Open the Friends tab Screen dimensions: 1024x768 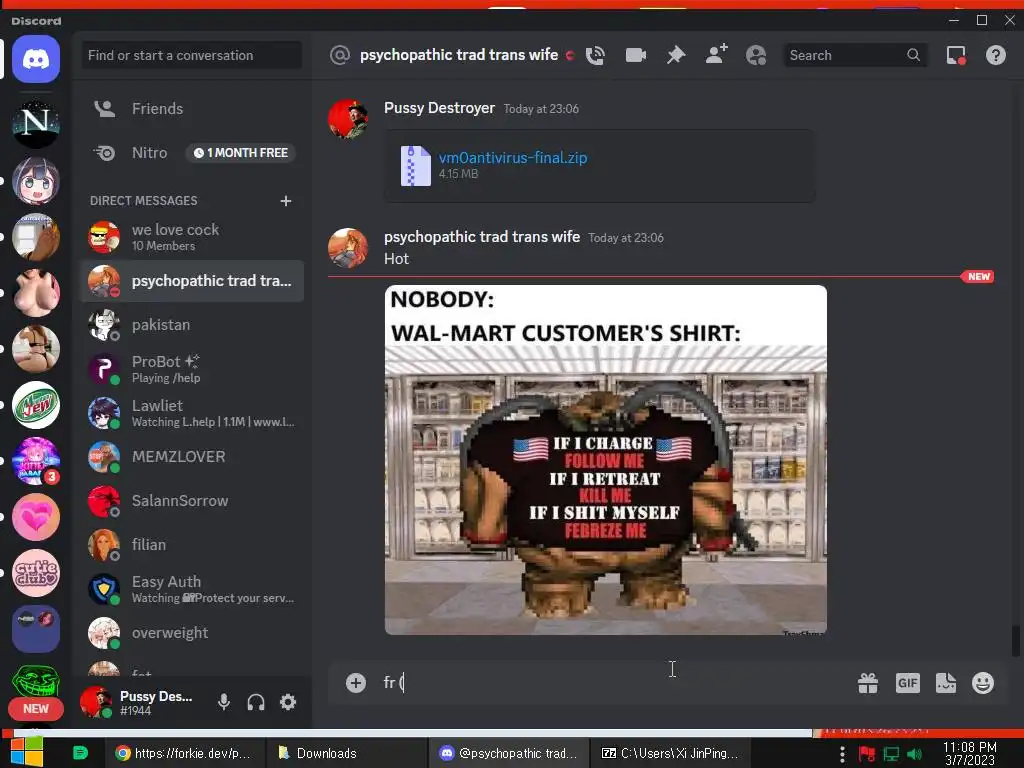click(x=192, y=109)
